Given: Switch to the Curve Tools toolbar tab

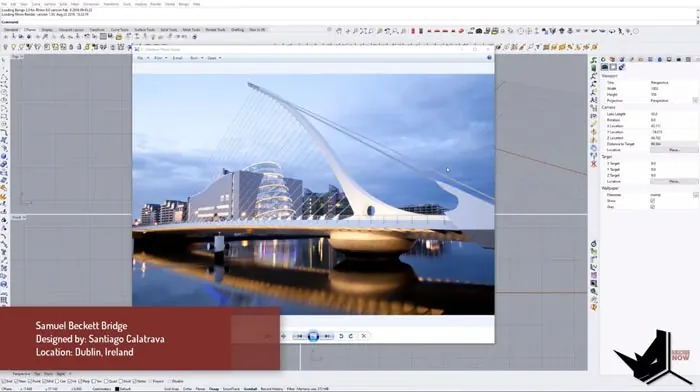Looking at the screenshot, I should 120,29.
